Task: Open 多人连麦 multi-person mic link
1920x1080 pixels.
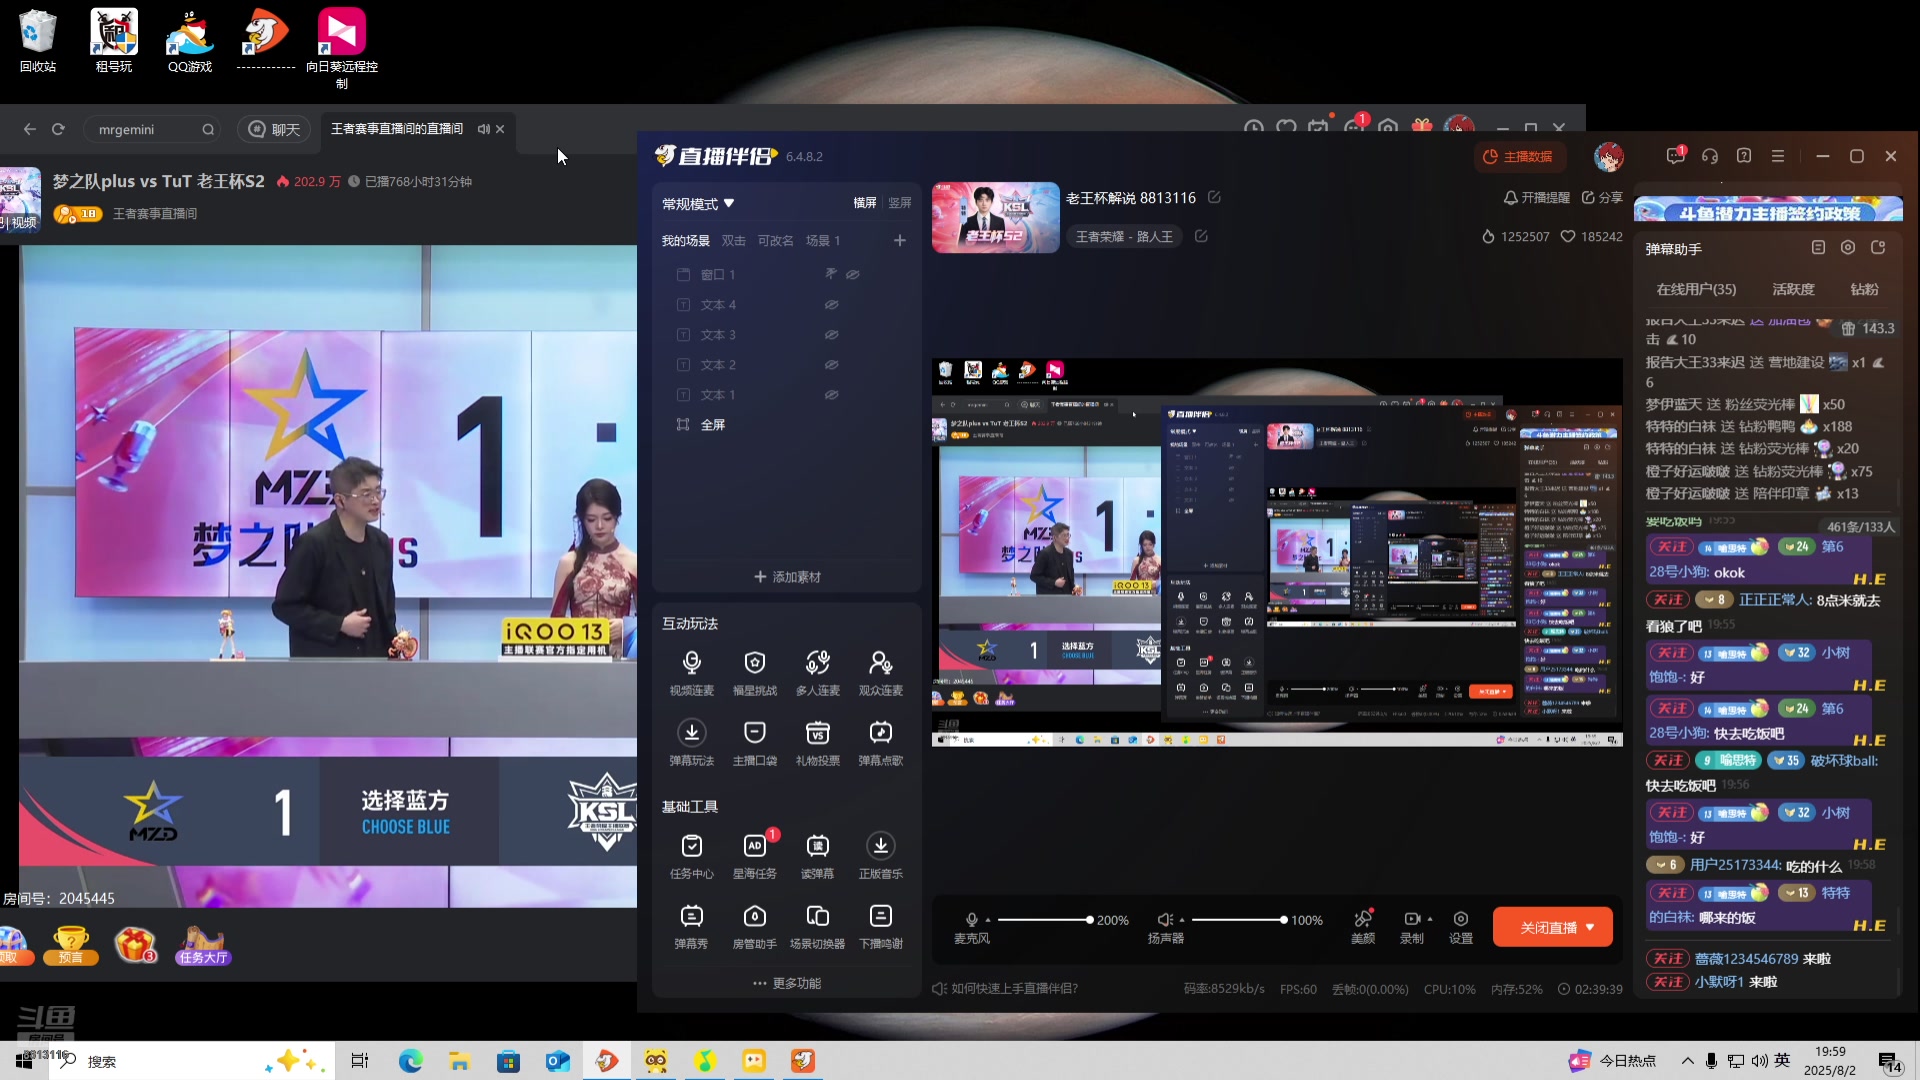Action: pos(818,672)
